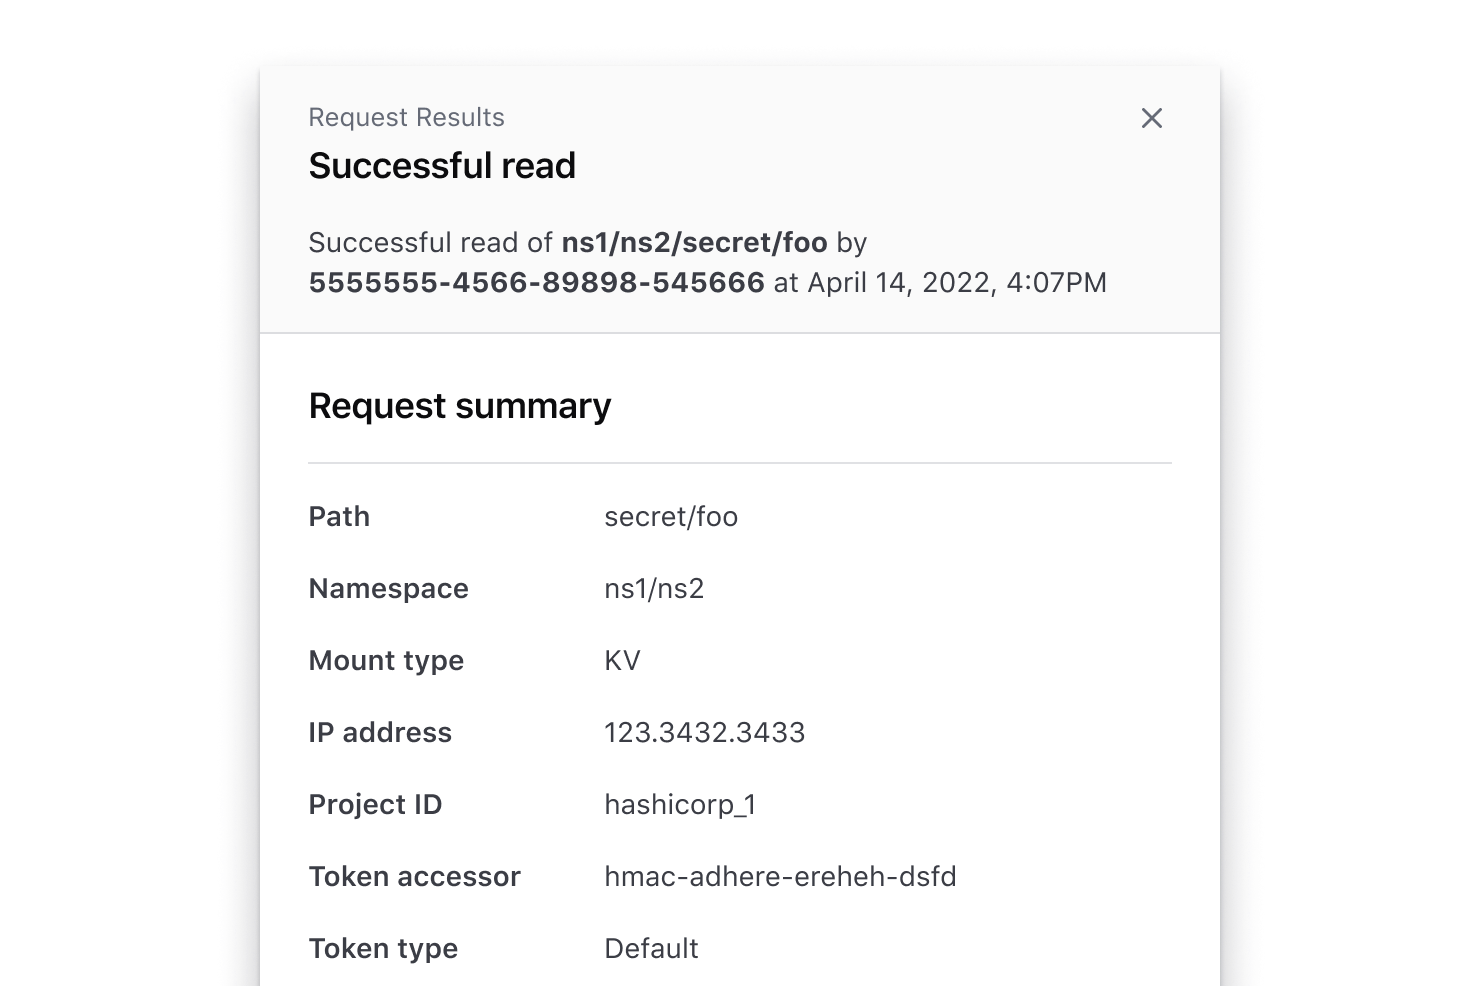
Task: Click the "Token accessor" field label
Action: [414, 876]
